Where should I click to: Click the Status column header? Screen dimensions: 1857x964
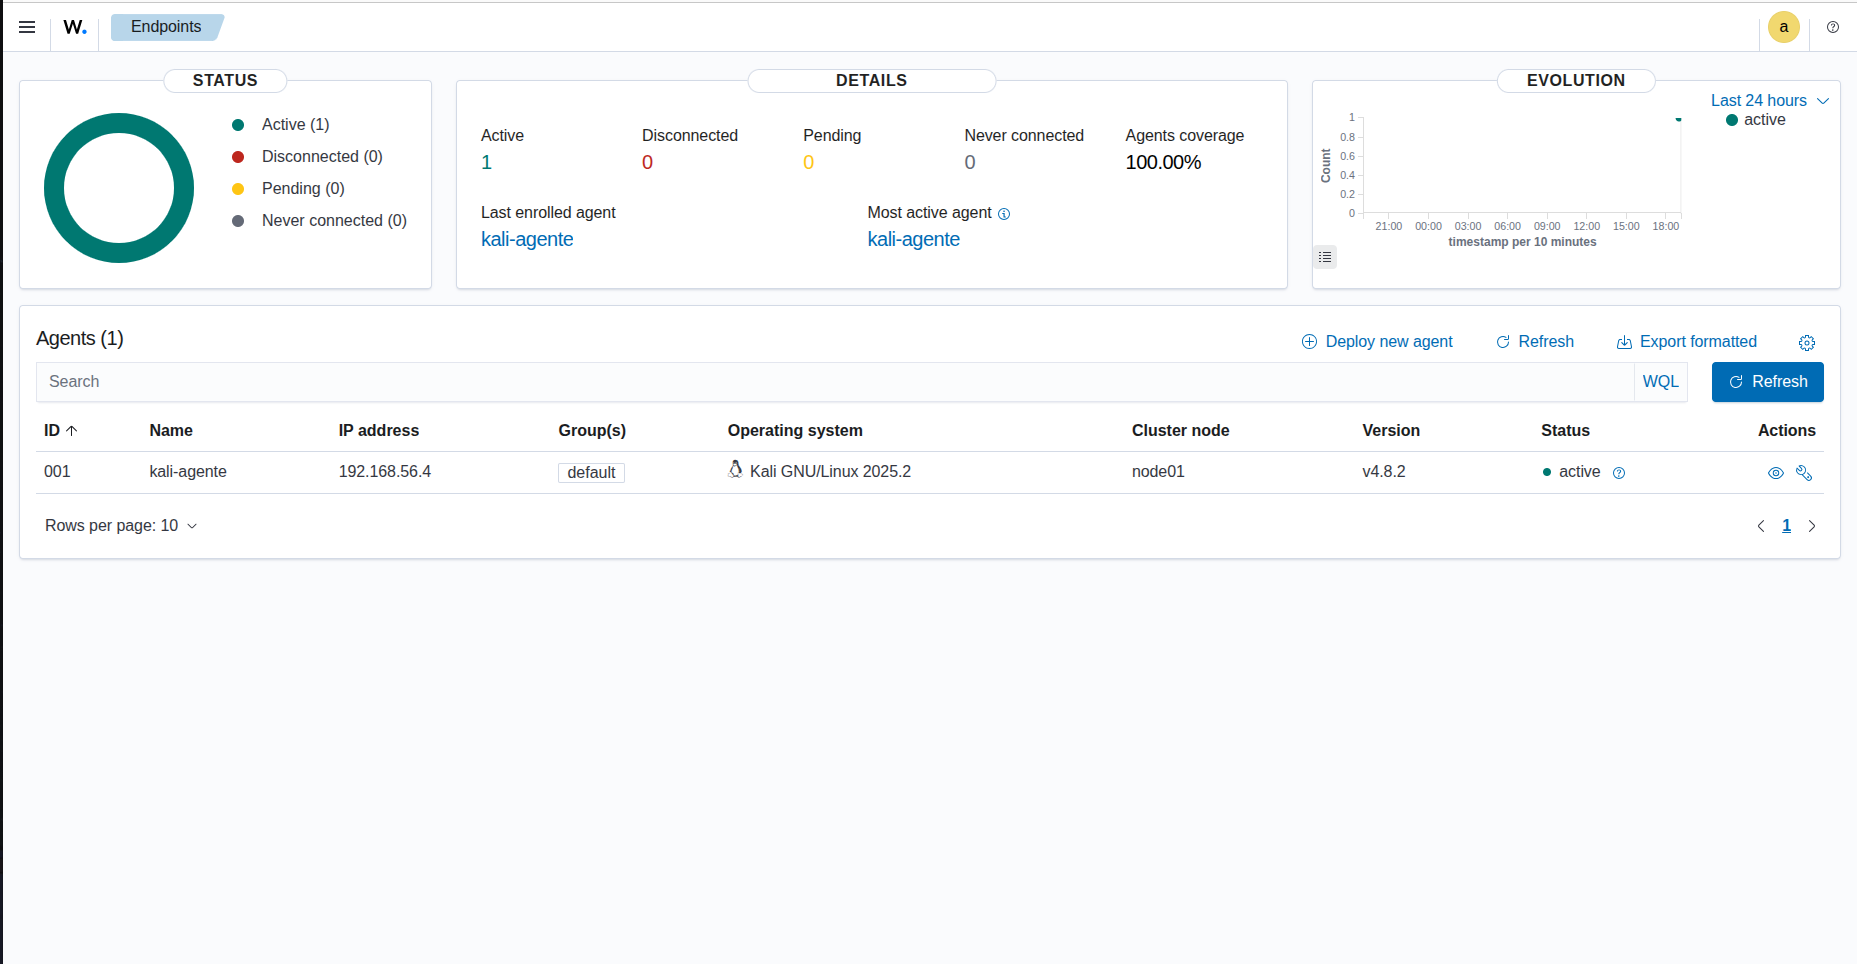(1565, 431)
